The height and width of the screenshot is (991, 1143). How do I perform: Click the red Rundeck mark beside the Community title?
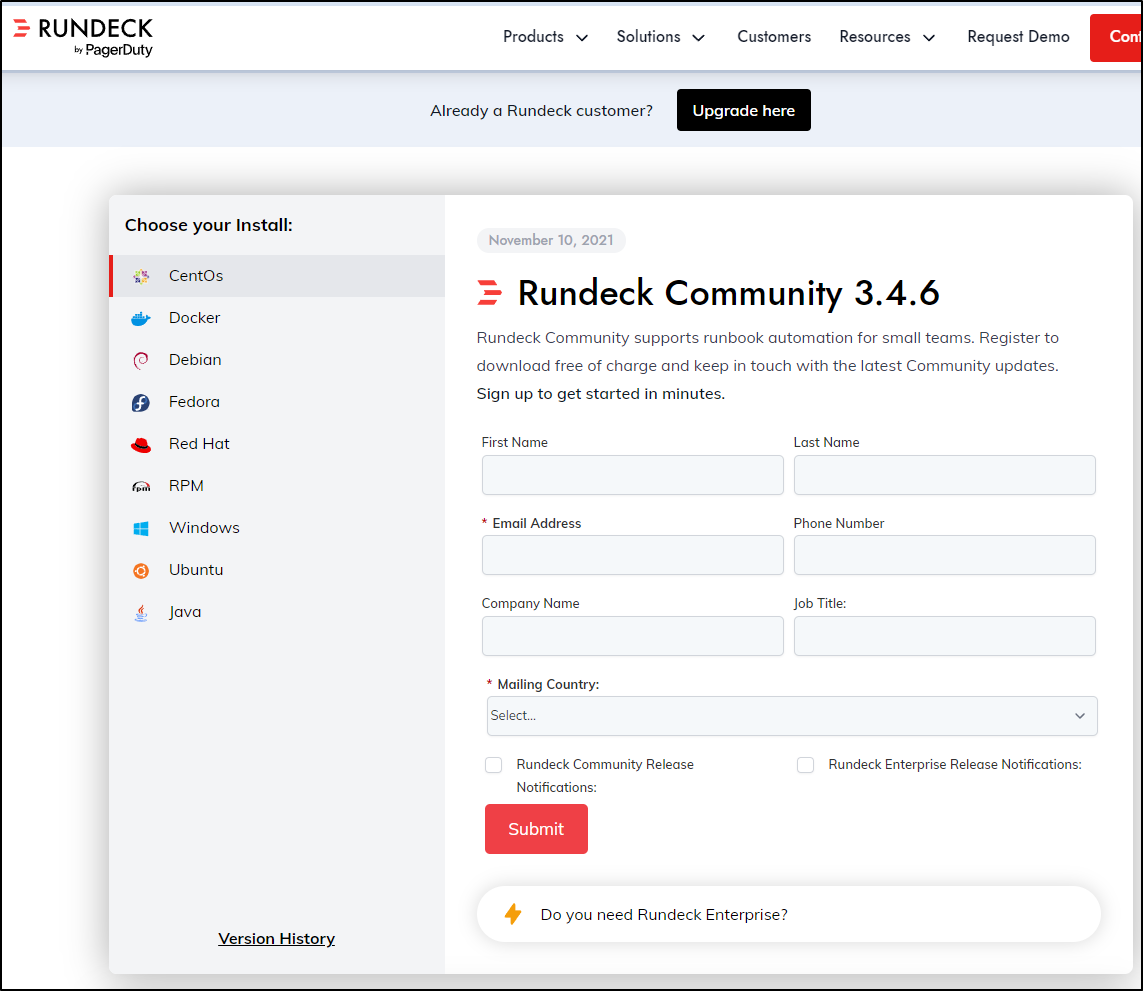pos(489,292)
